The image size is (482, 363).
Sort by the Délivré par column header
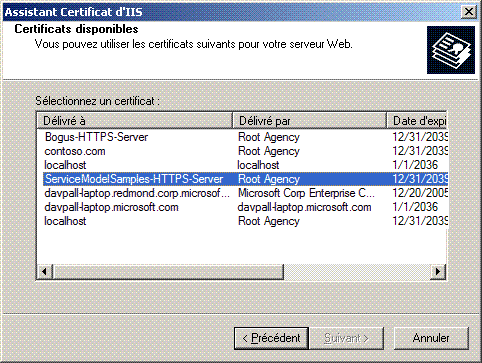click(309, 121)
